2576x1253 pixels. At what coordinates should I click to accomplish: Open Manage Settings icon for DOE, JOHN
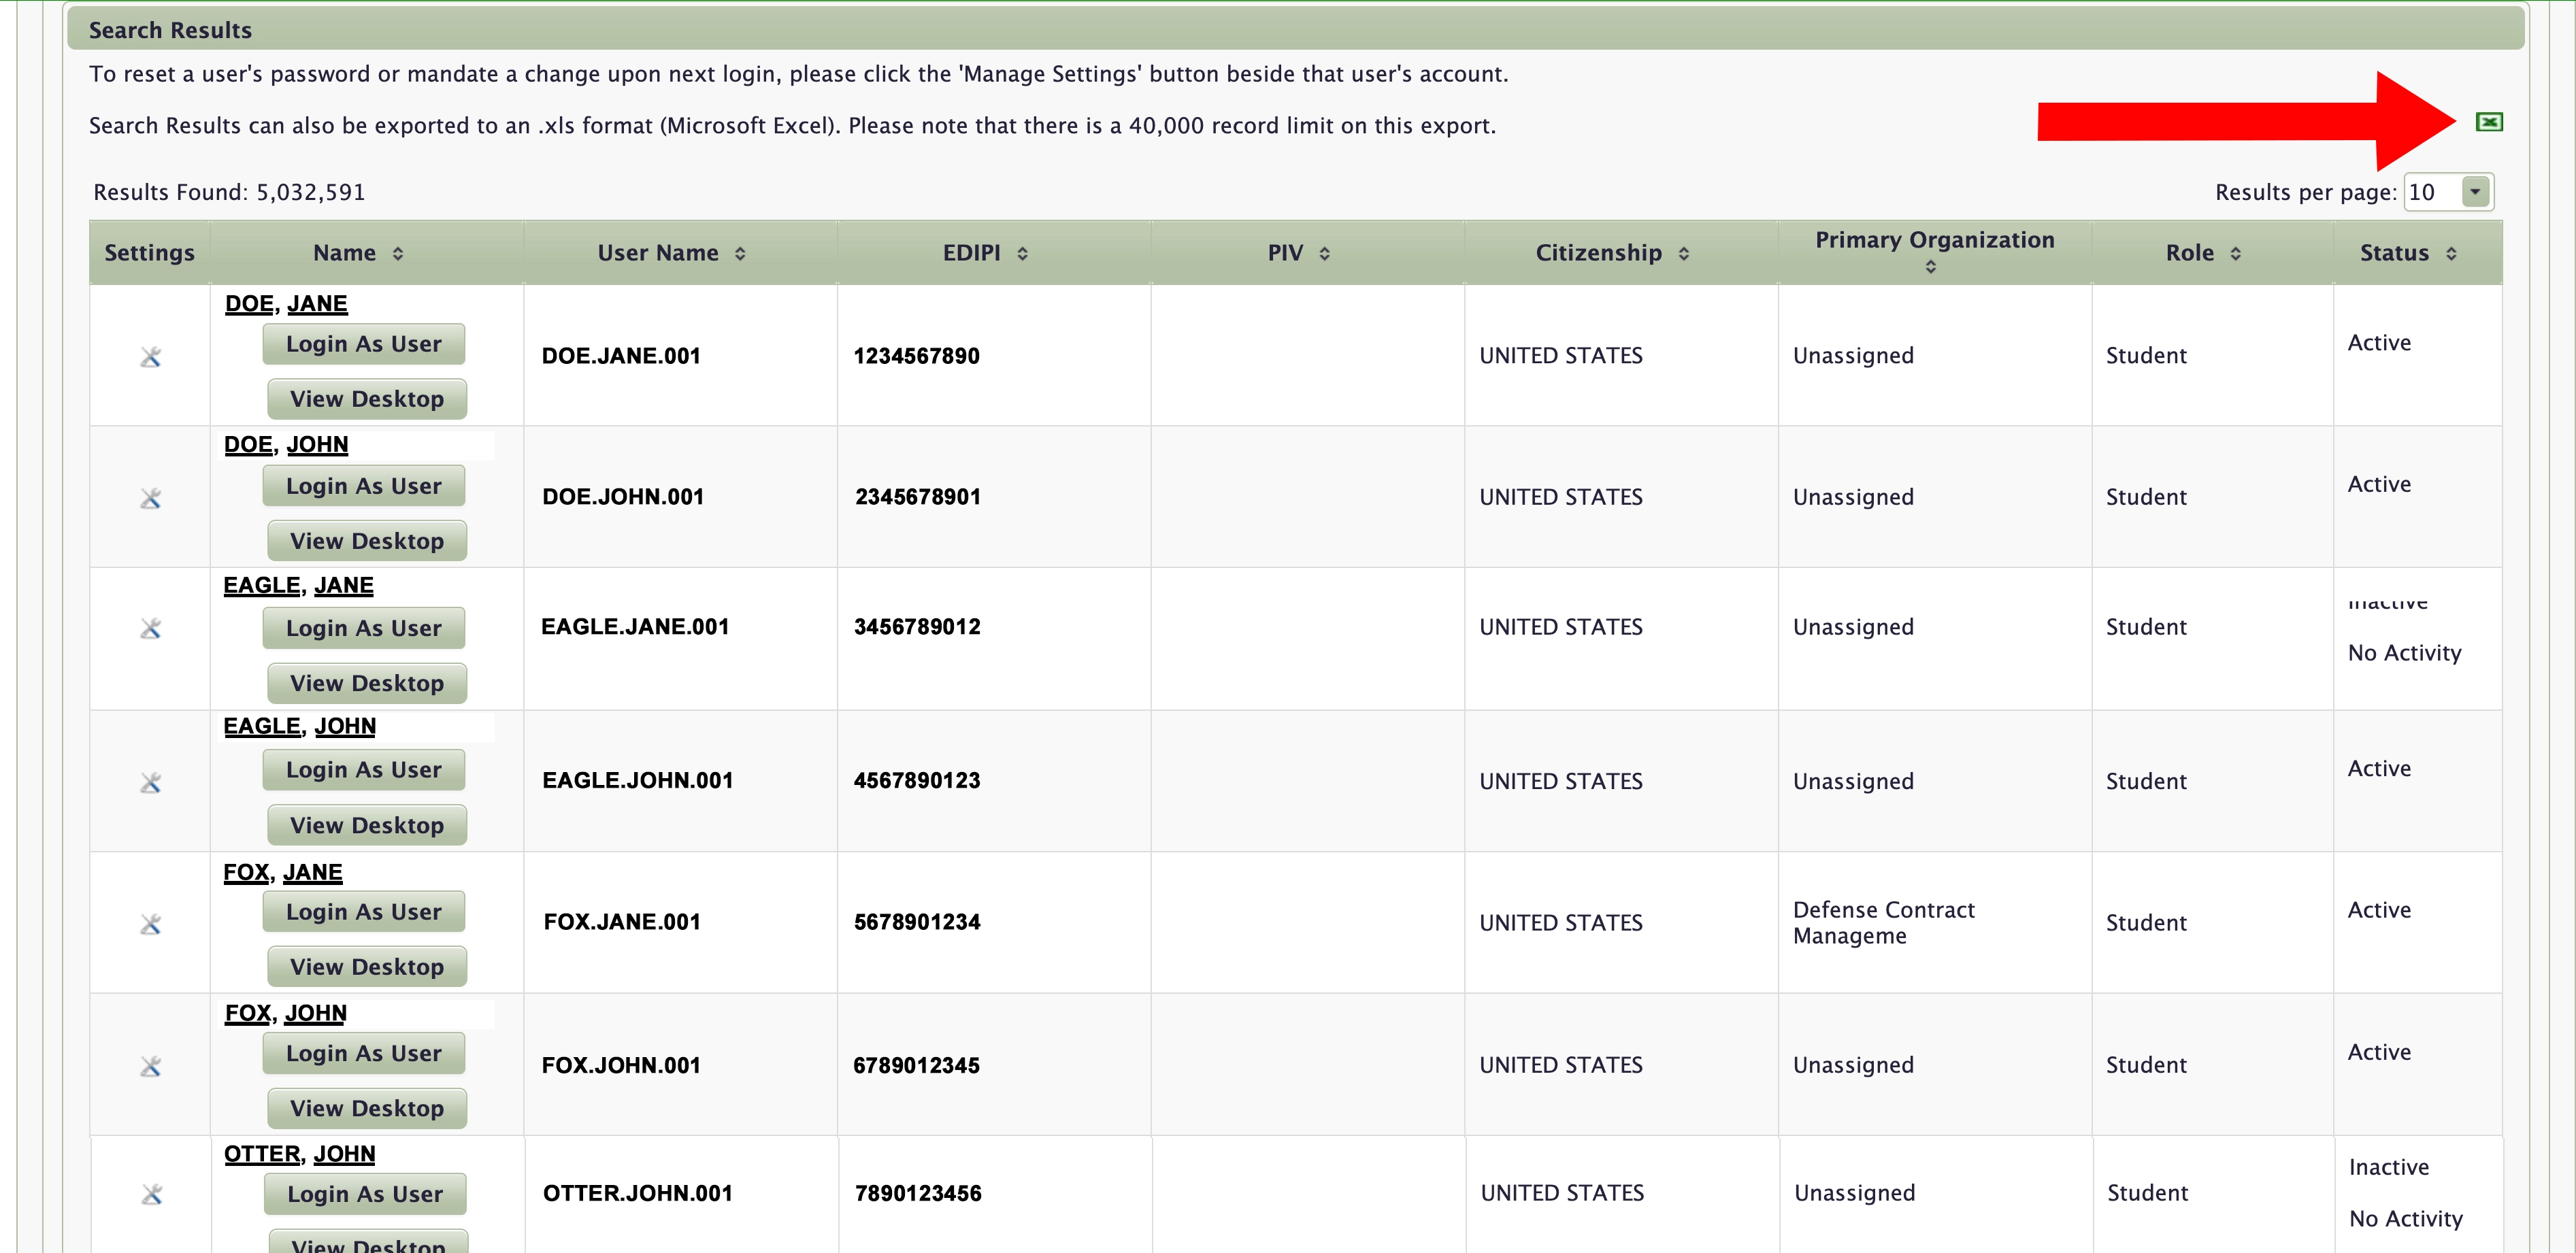tap(151, 498)
